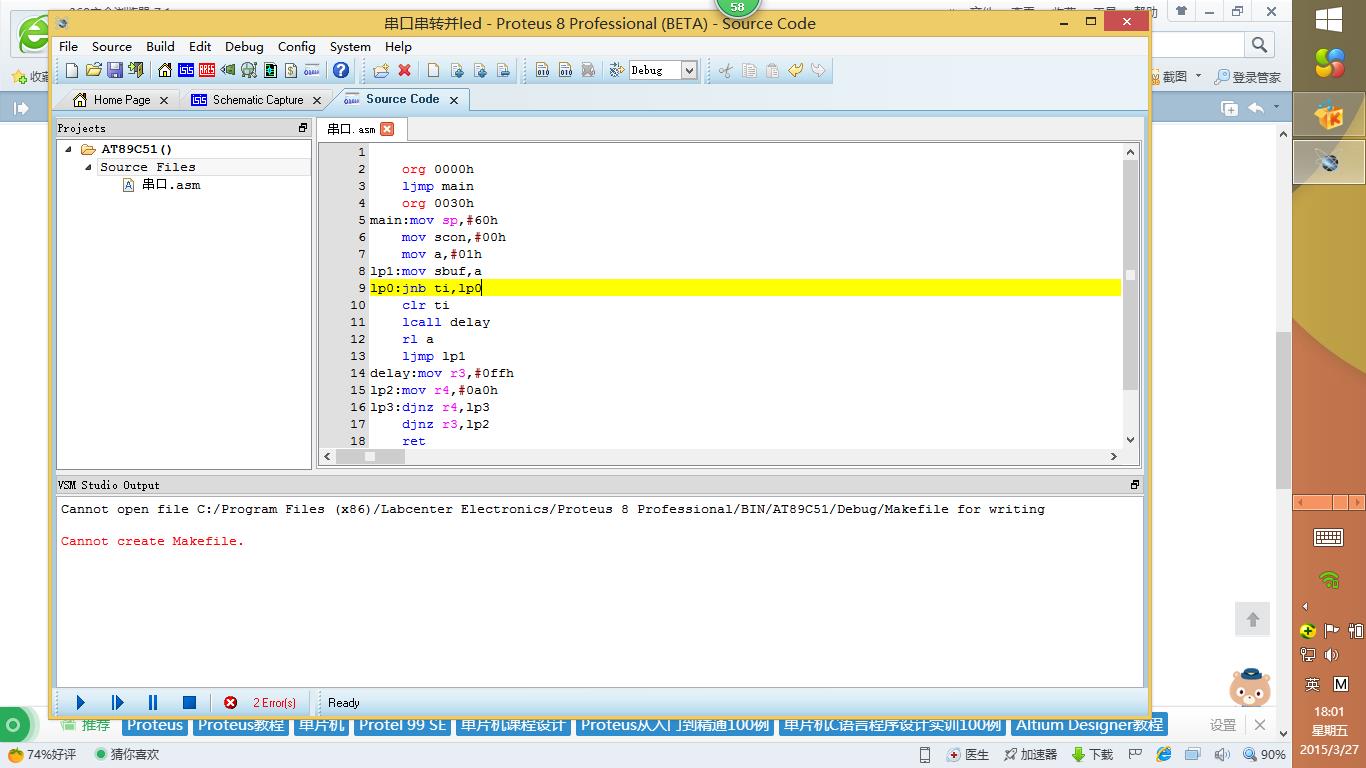
Task: Click the Open Project folder icon
Action: point(93,70)
